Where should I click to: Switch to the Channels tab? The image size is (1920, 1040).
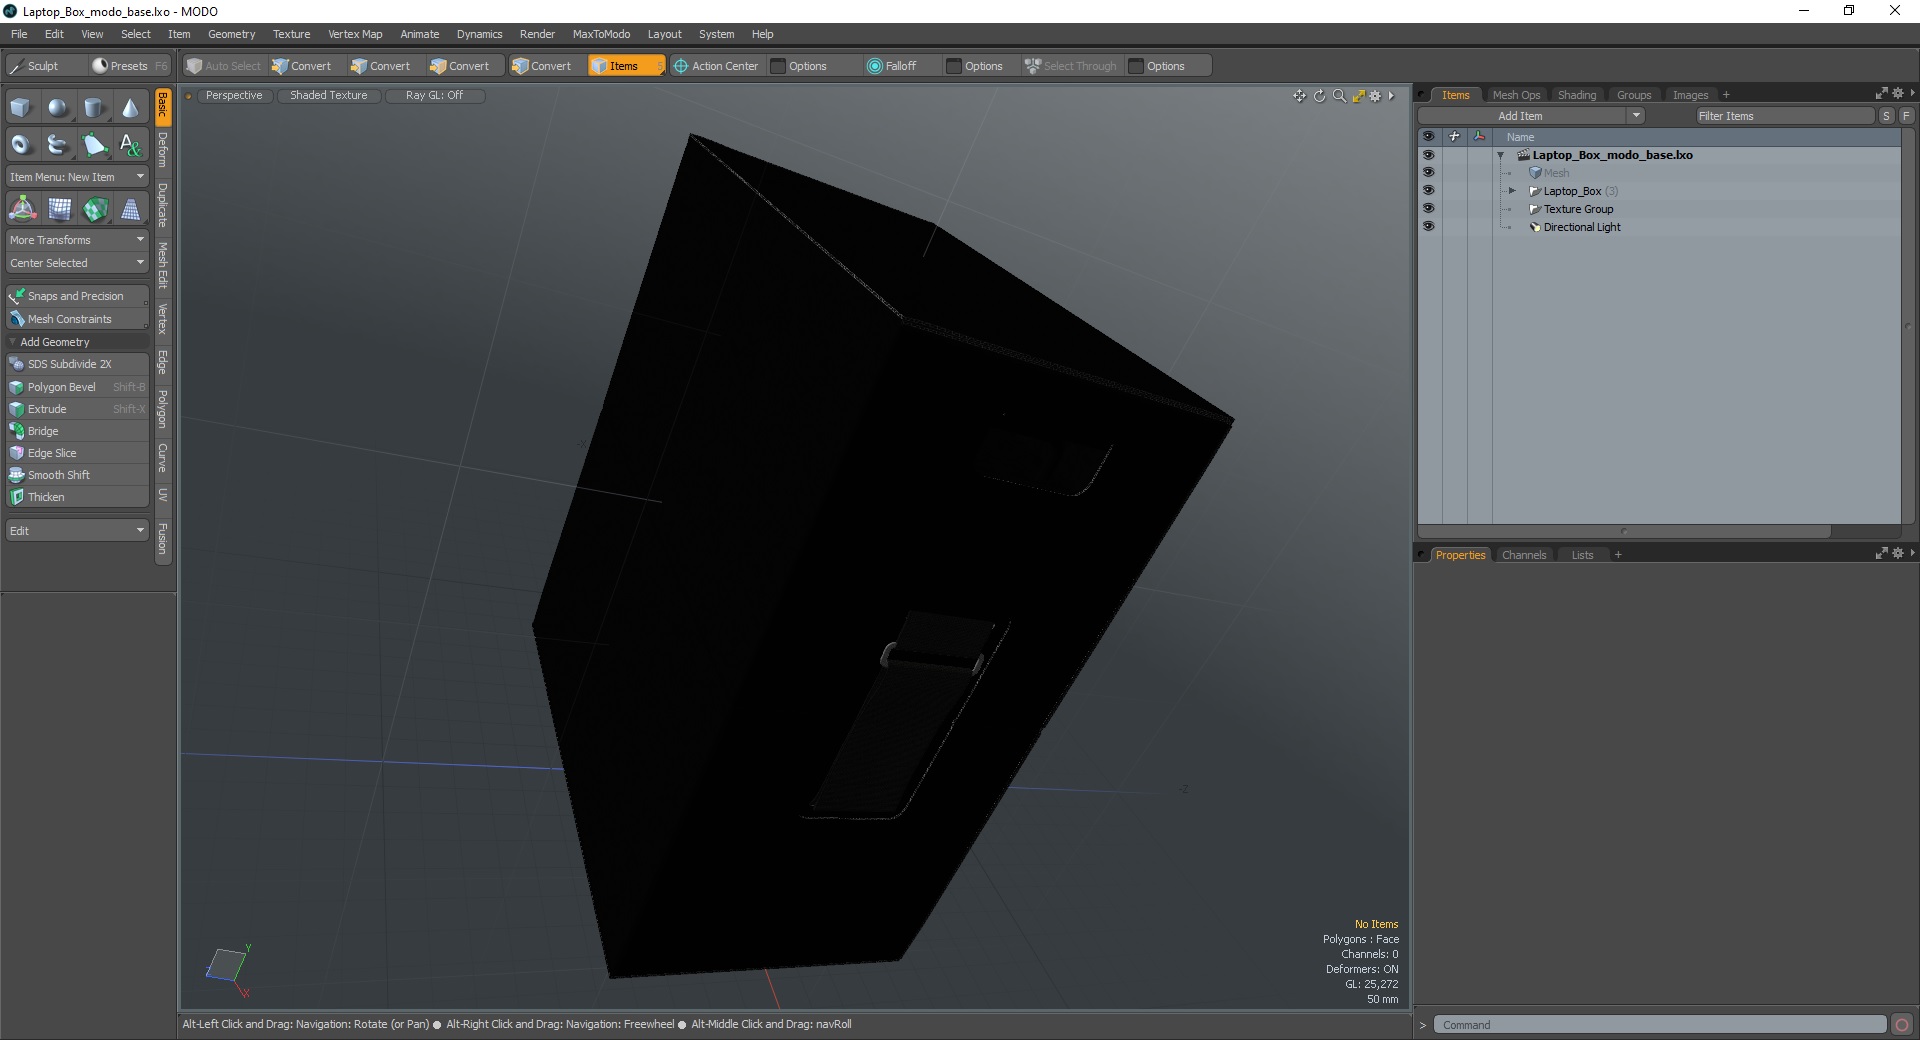pyautogui.click(x=1524, y=555)
